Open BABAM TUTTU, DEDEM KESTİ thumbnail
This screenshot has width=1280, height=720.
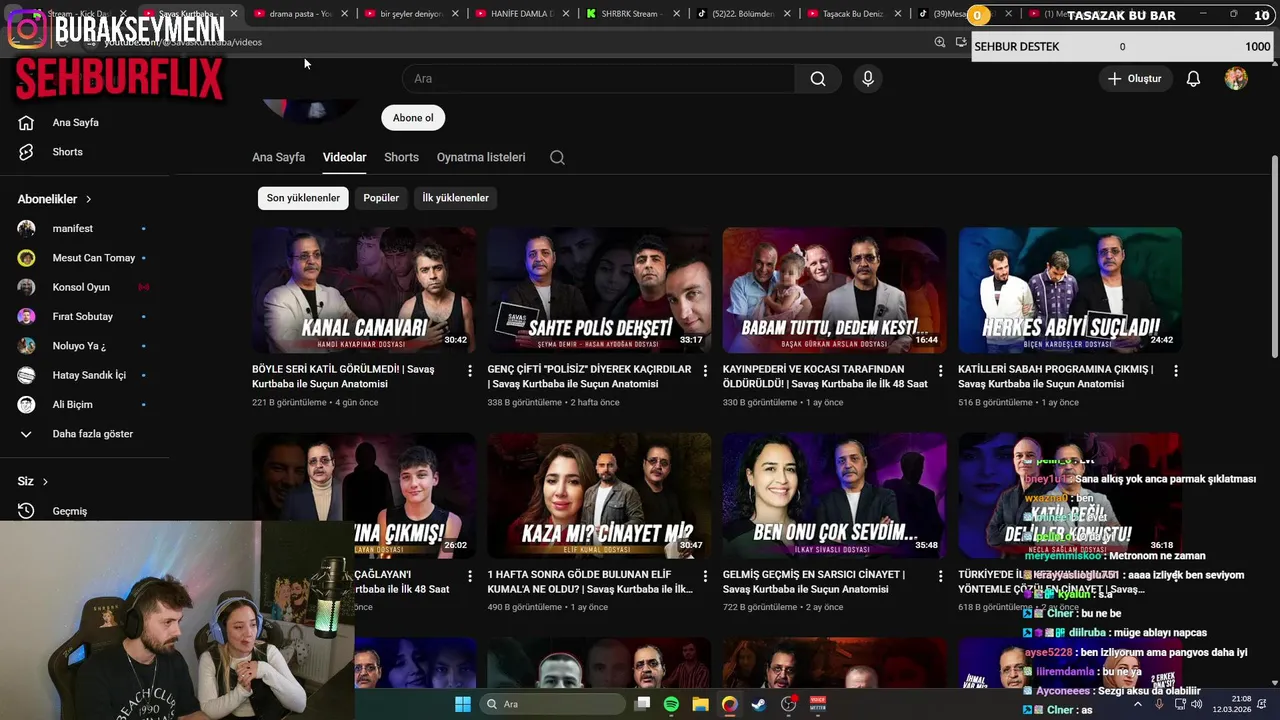pos(834,290)
